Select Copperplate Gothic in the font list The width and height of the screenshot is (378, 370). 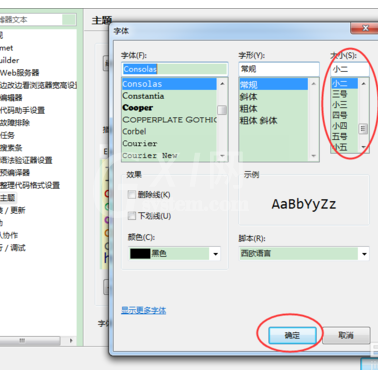click(x=169, y=120)
